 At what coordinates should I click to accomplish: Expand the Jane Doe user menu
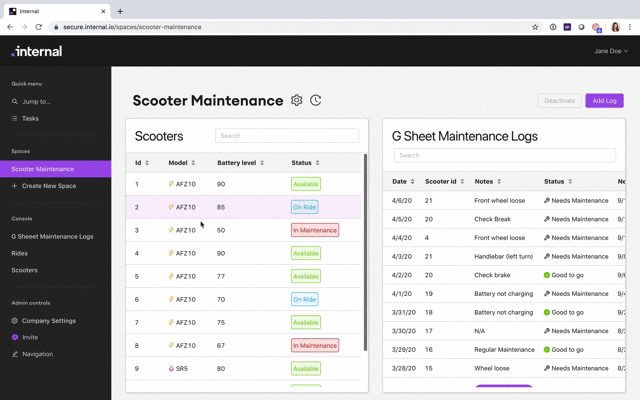(x=611, y=51)
